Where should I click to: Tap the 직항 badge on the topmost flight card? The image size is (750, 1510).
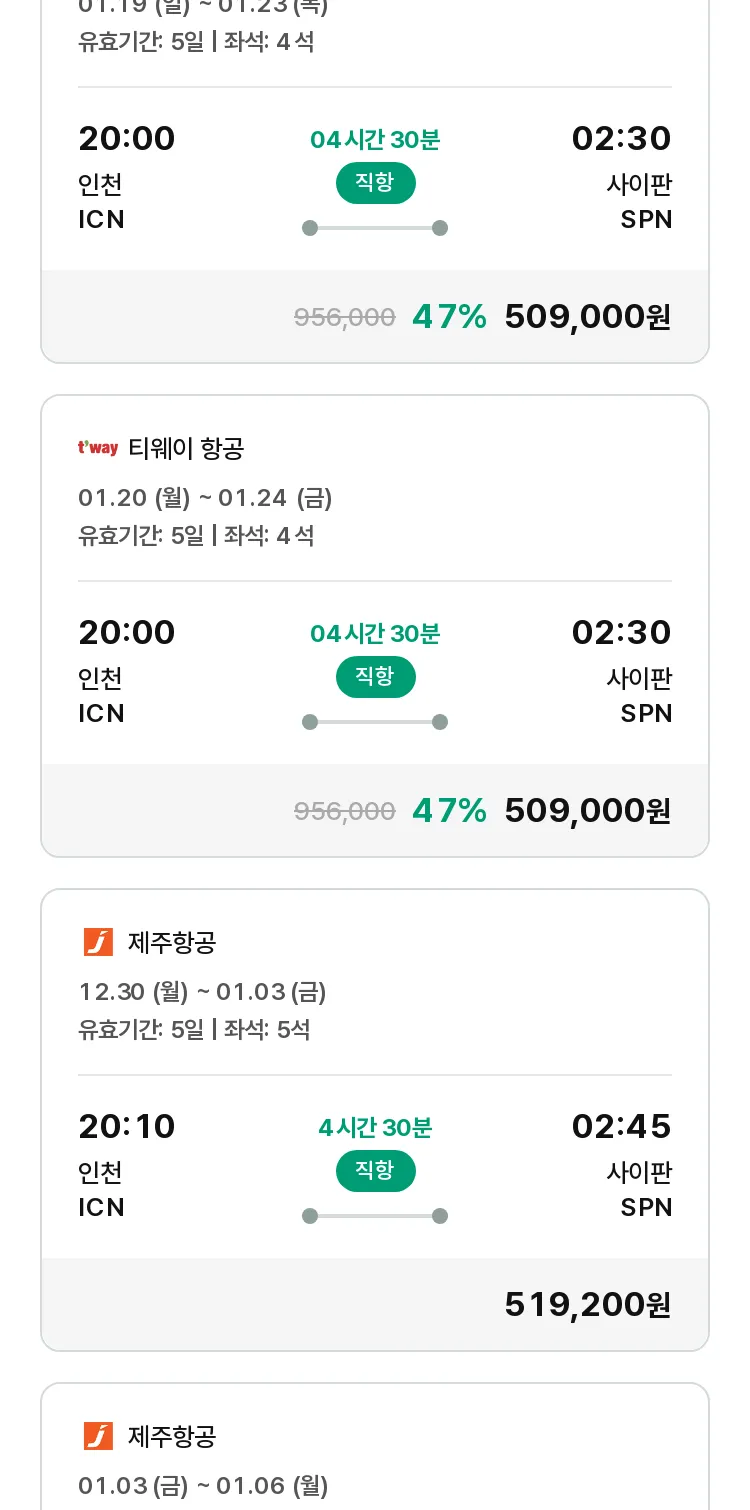pyautogui.click(x=375, y=183)
